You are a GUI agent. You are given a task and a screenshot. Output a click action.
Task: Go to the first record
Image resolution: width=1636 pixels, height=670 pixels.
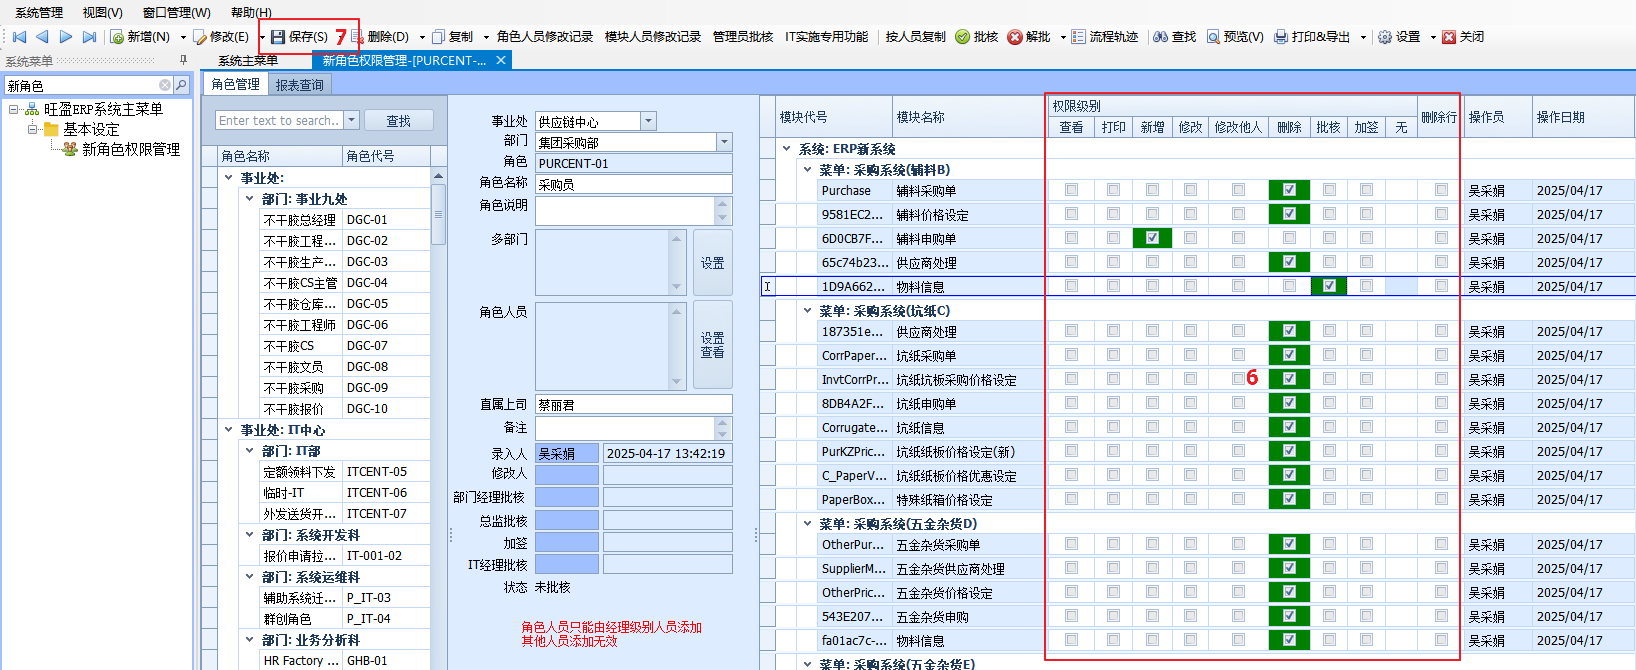pos(19,37)
